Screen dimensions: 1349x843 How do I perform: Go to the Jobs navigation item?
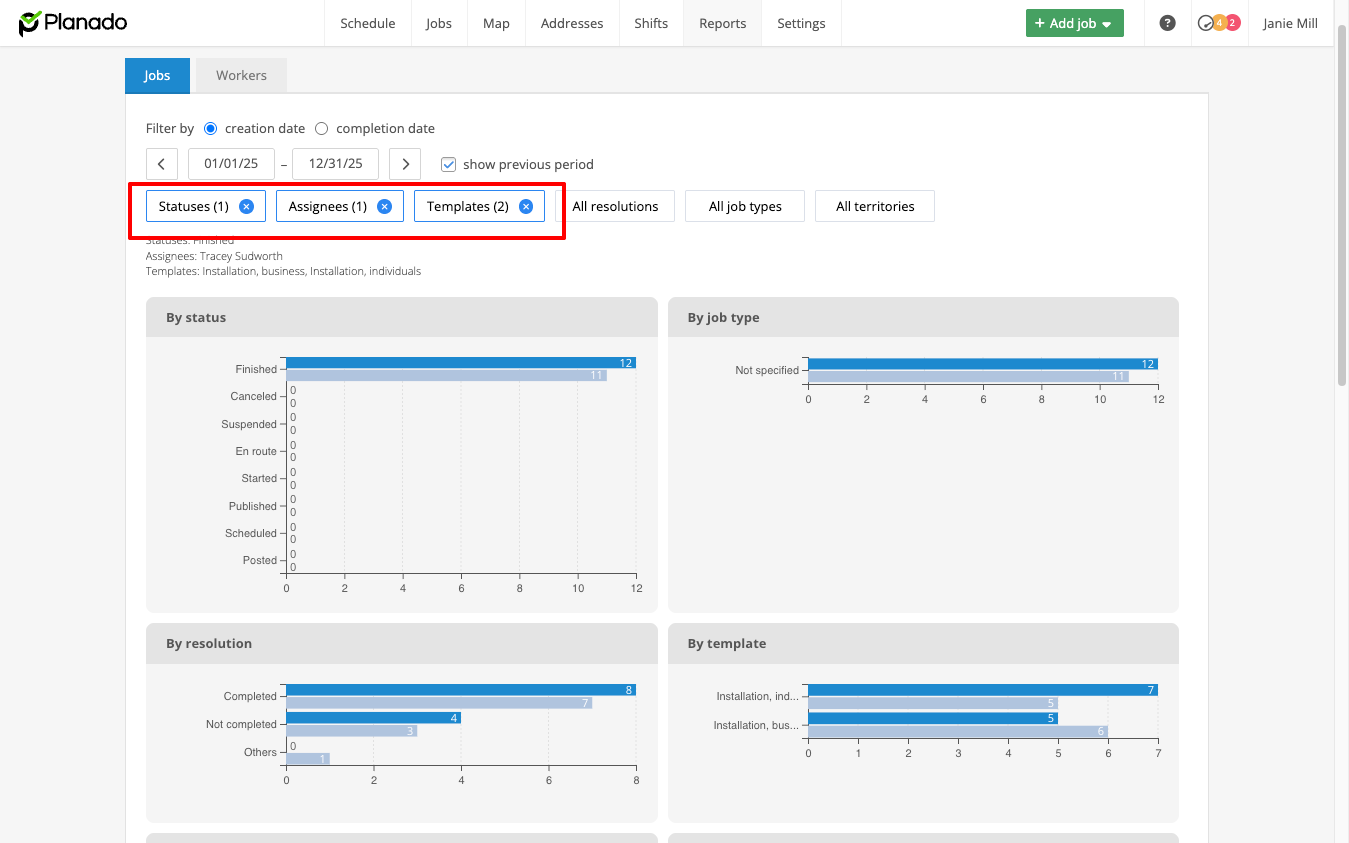439,23
